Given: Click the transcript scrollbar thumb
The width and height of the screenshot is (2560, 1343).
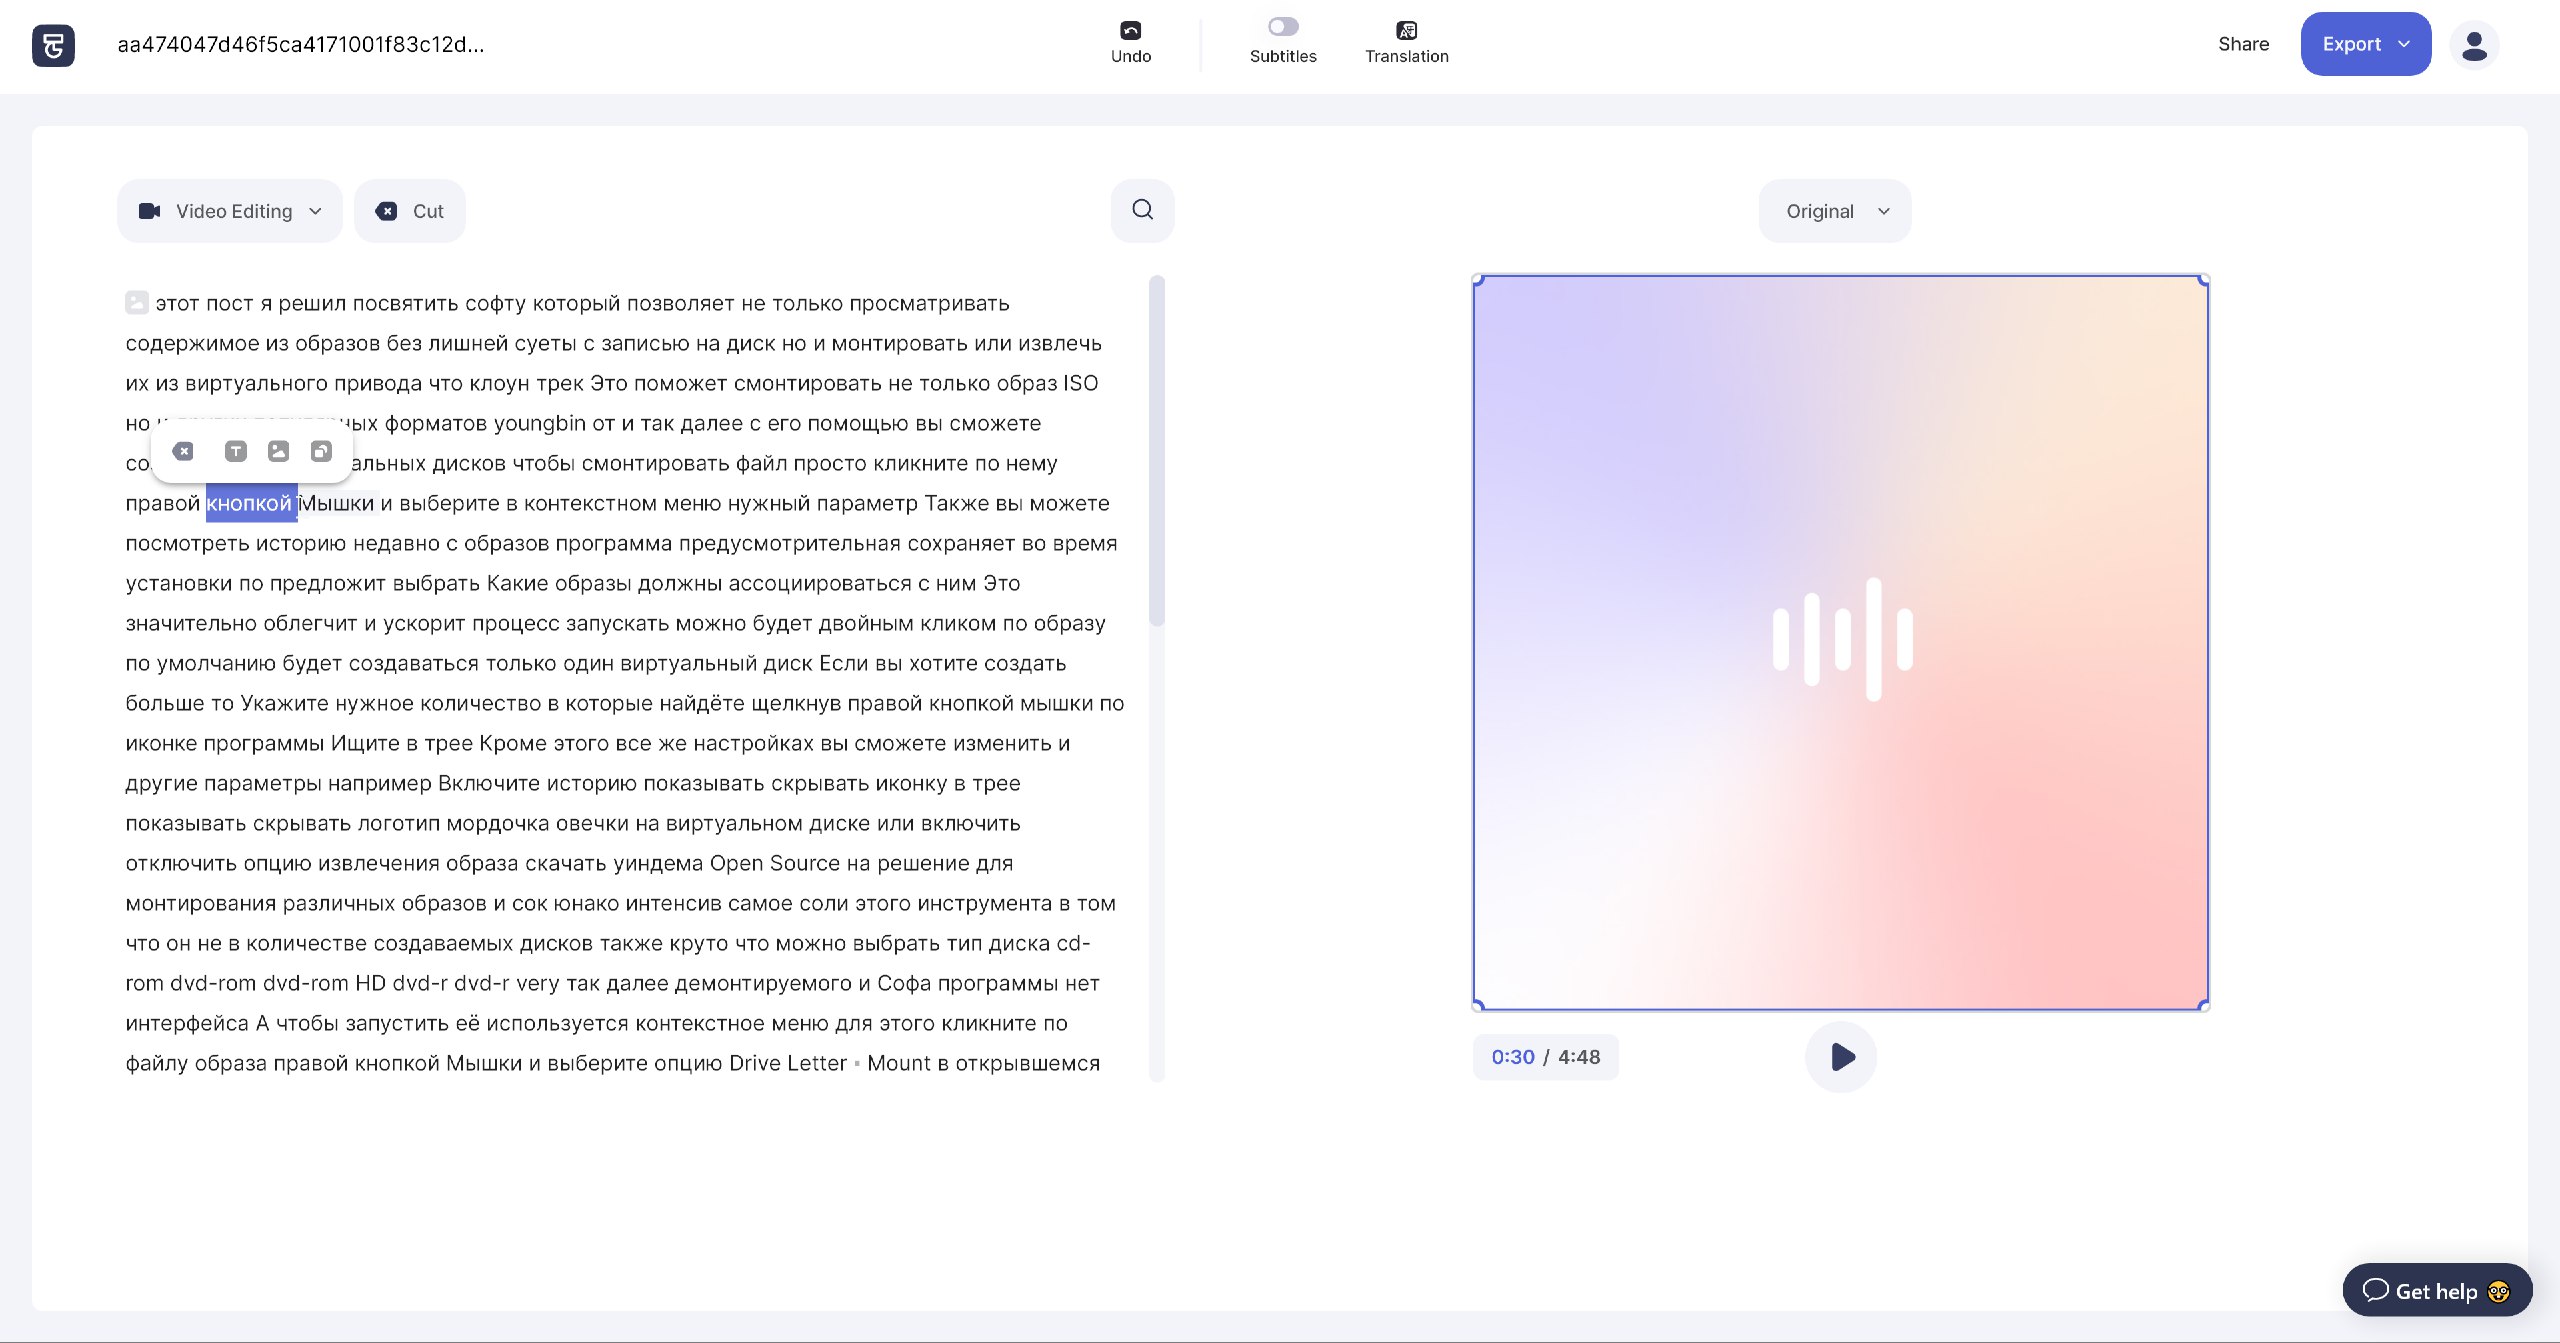Looking at the screenshot, I should (x=1157, y=450).
